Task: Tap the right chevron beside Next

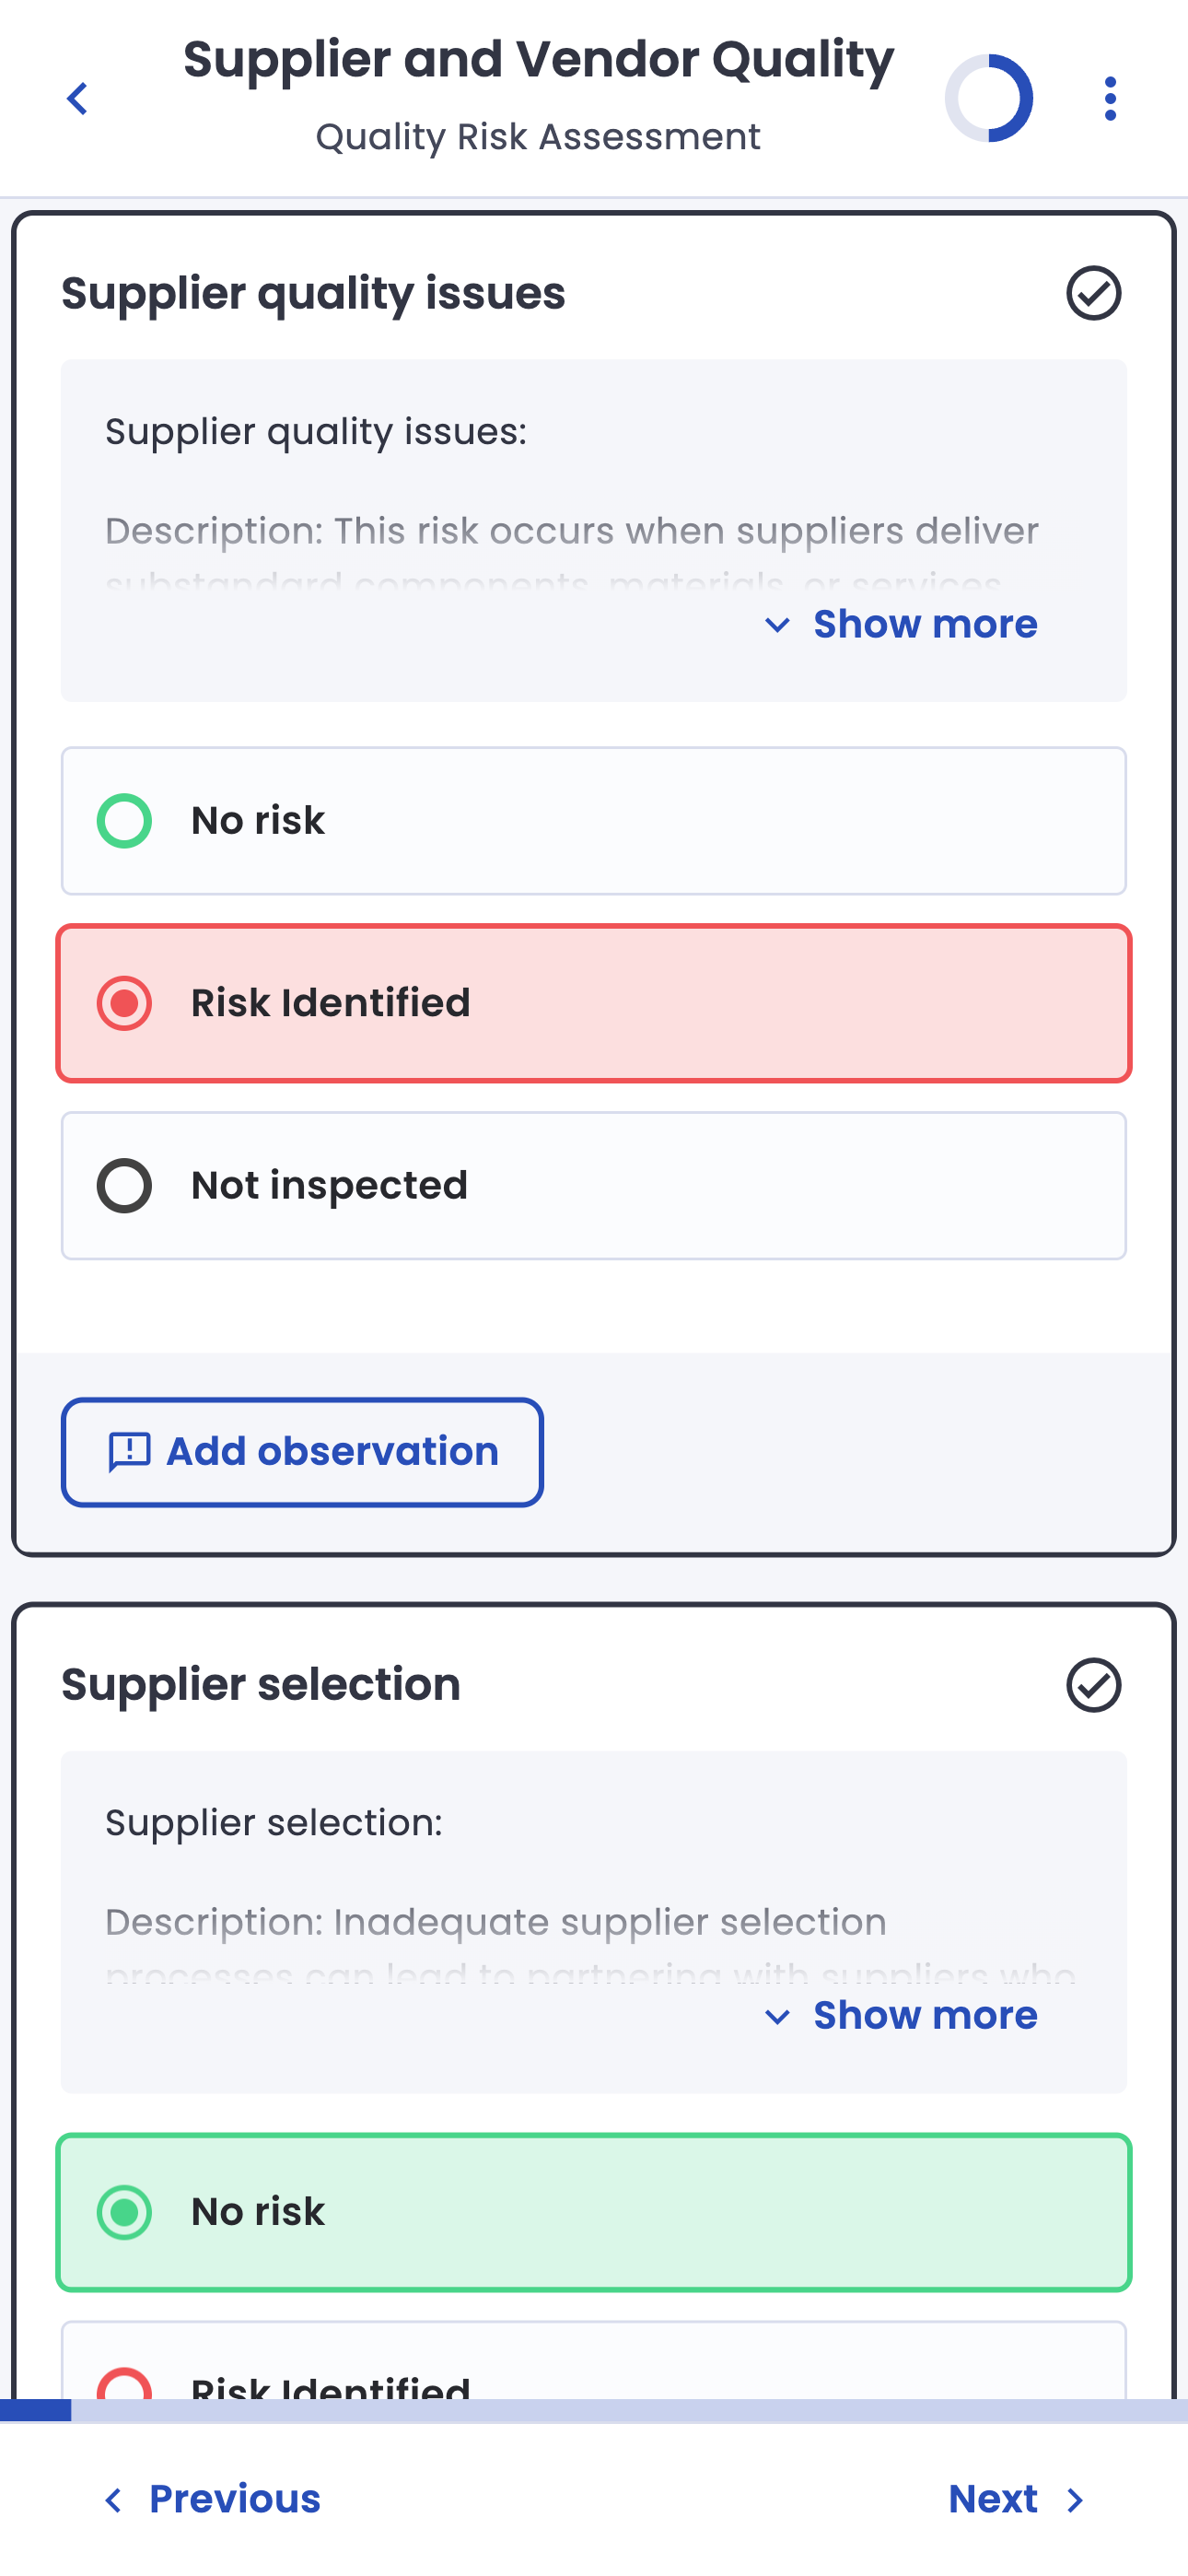Action: point(1075,2500)
